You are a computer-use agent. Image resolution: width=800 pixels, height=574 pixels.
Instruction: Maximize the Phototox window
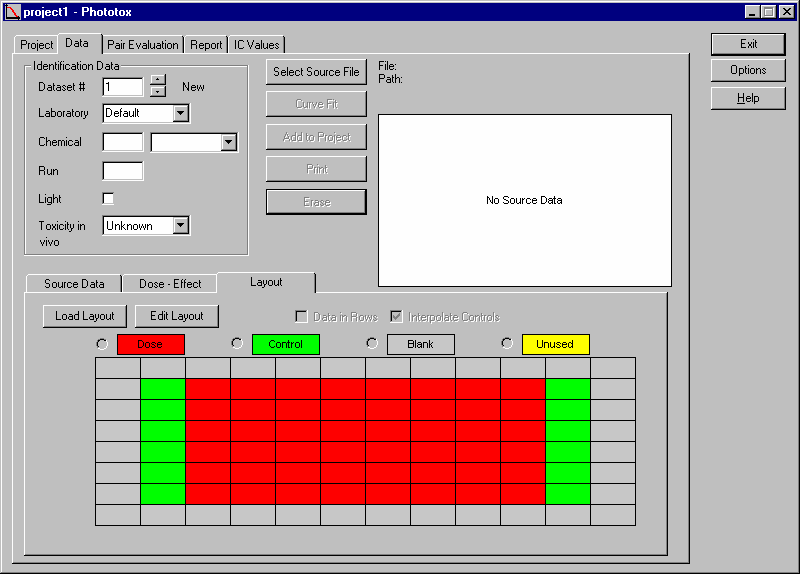768,12
